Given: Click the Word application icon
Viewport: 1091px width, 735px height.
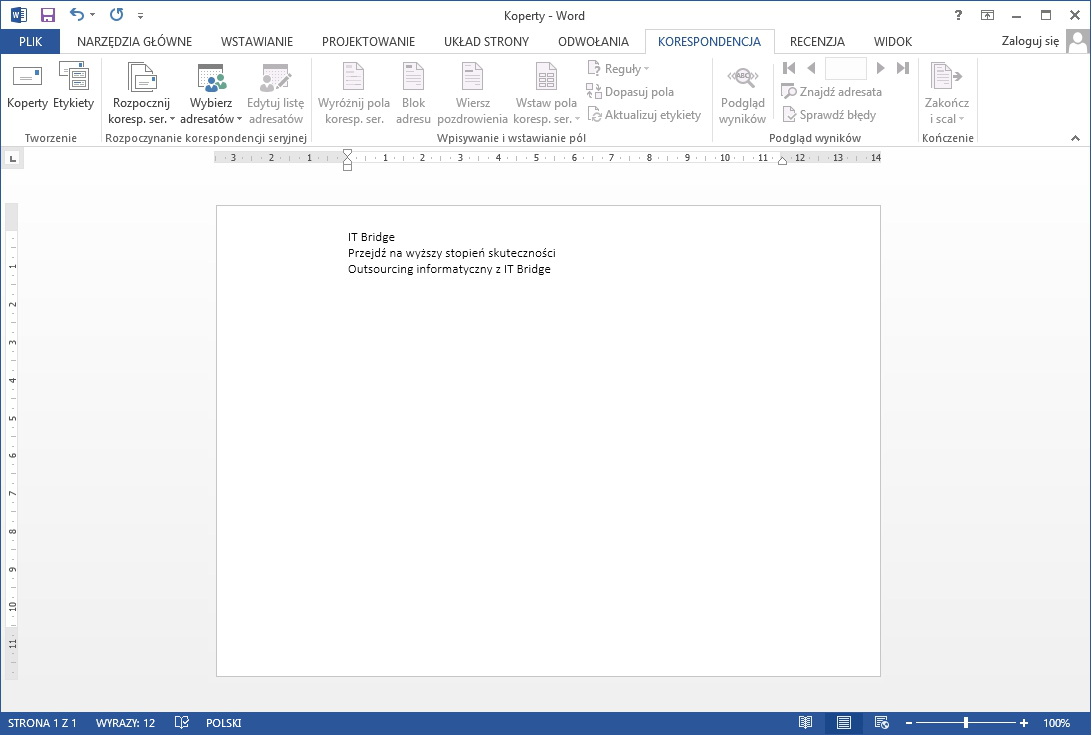Looking at the screenshot, I should click(x=18, y=15).
